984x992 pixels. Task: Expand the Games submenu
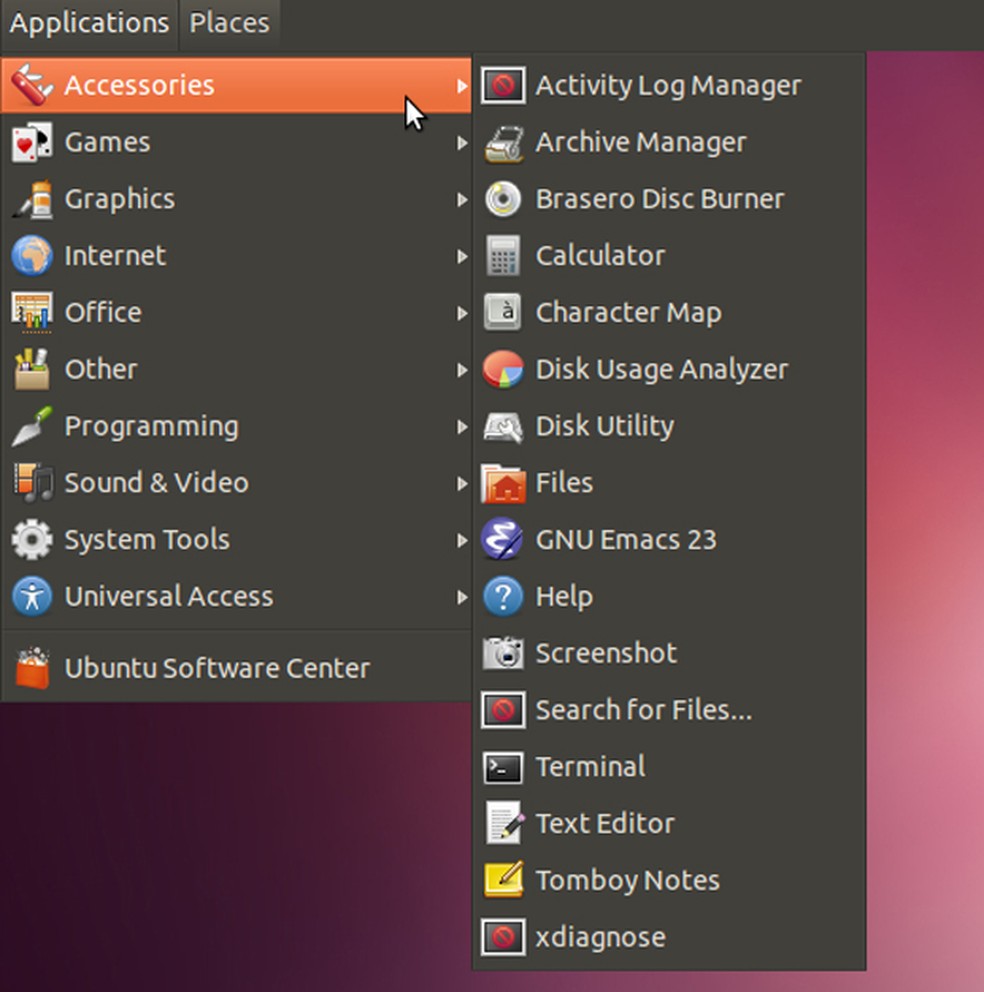tap(107, 142)
